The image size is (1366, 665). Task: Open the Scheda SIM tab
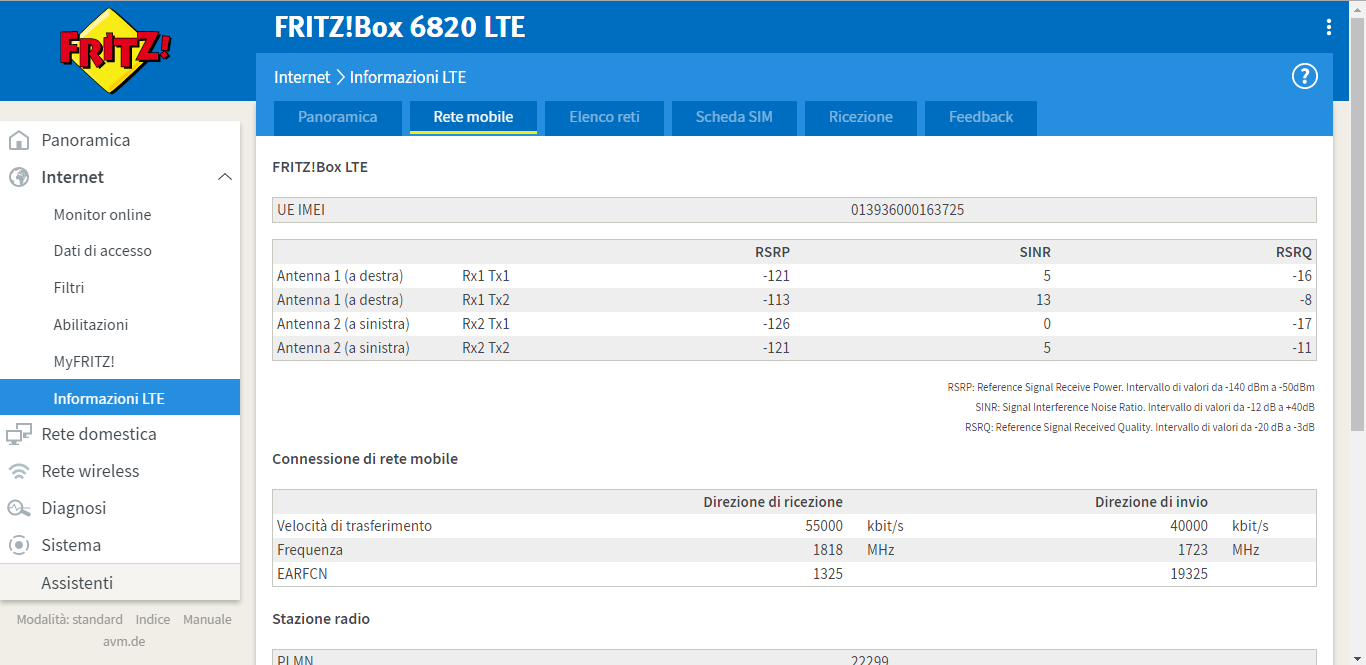(734, 117)
